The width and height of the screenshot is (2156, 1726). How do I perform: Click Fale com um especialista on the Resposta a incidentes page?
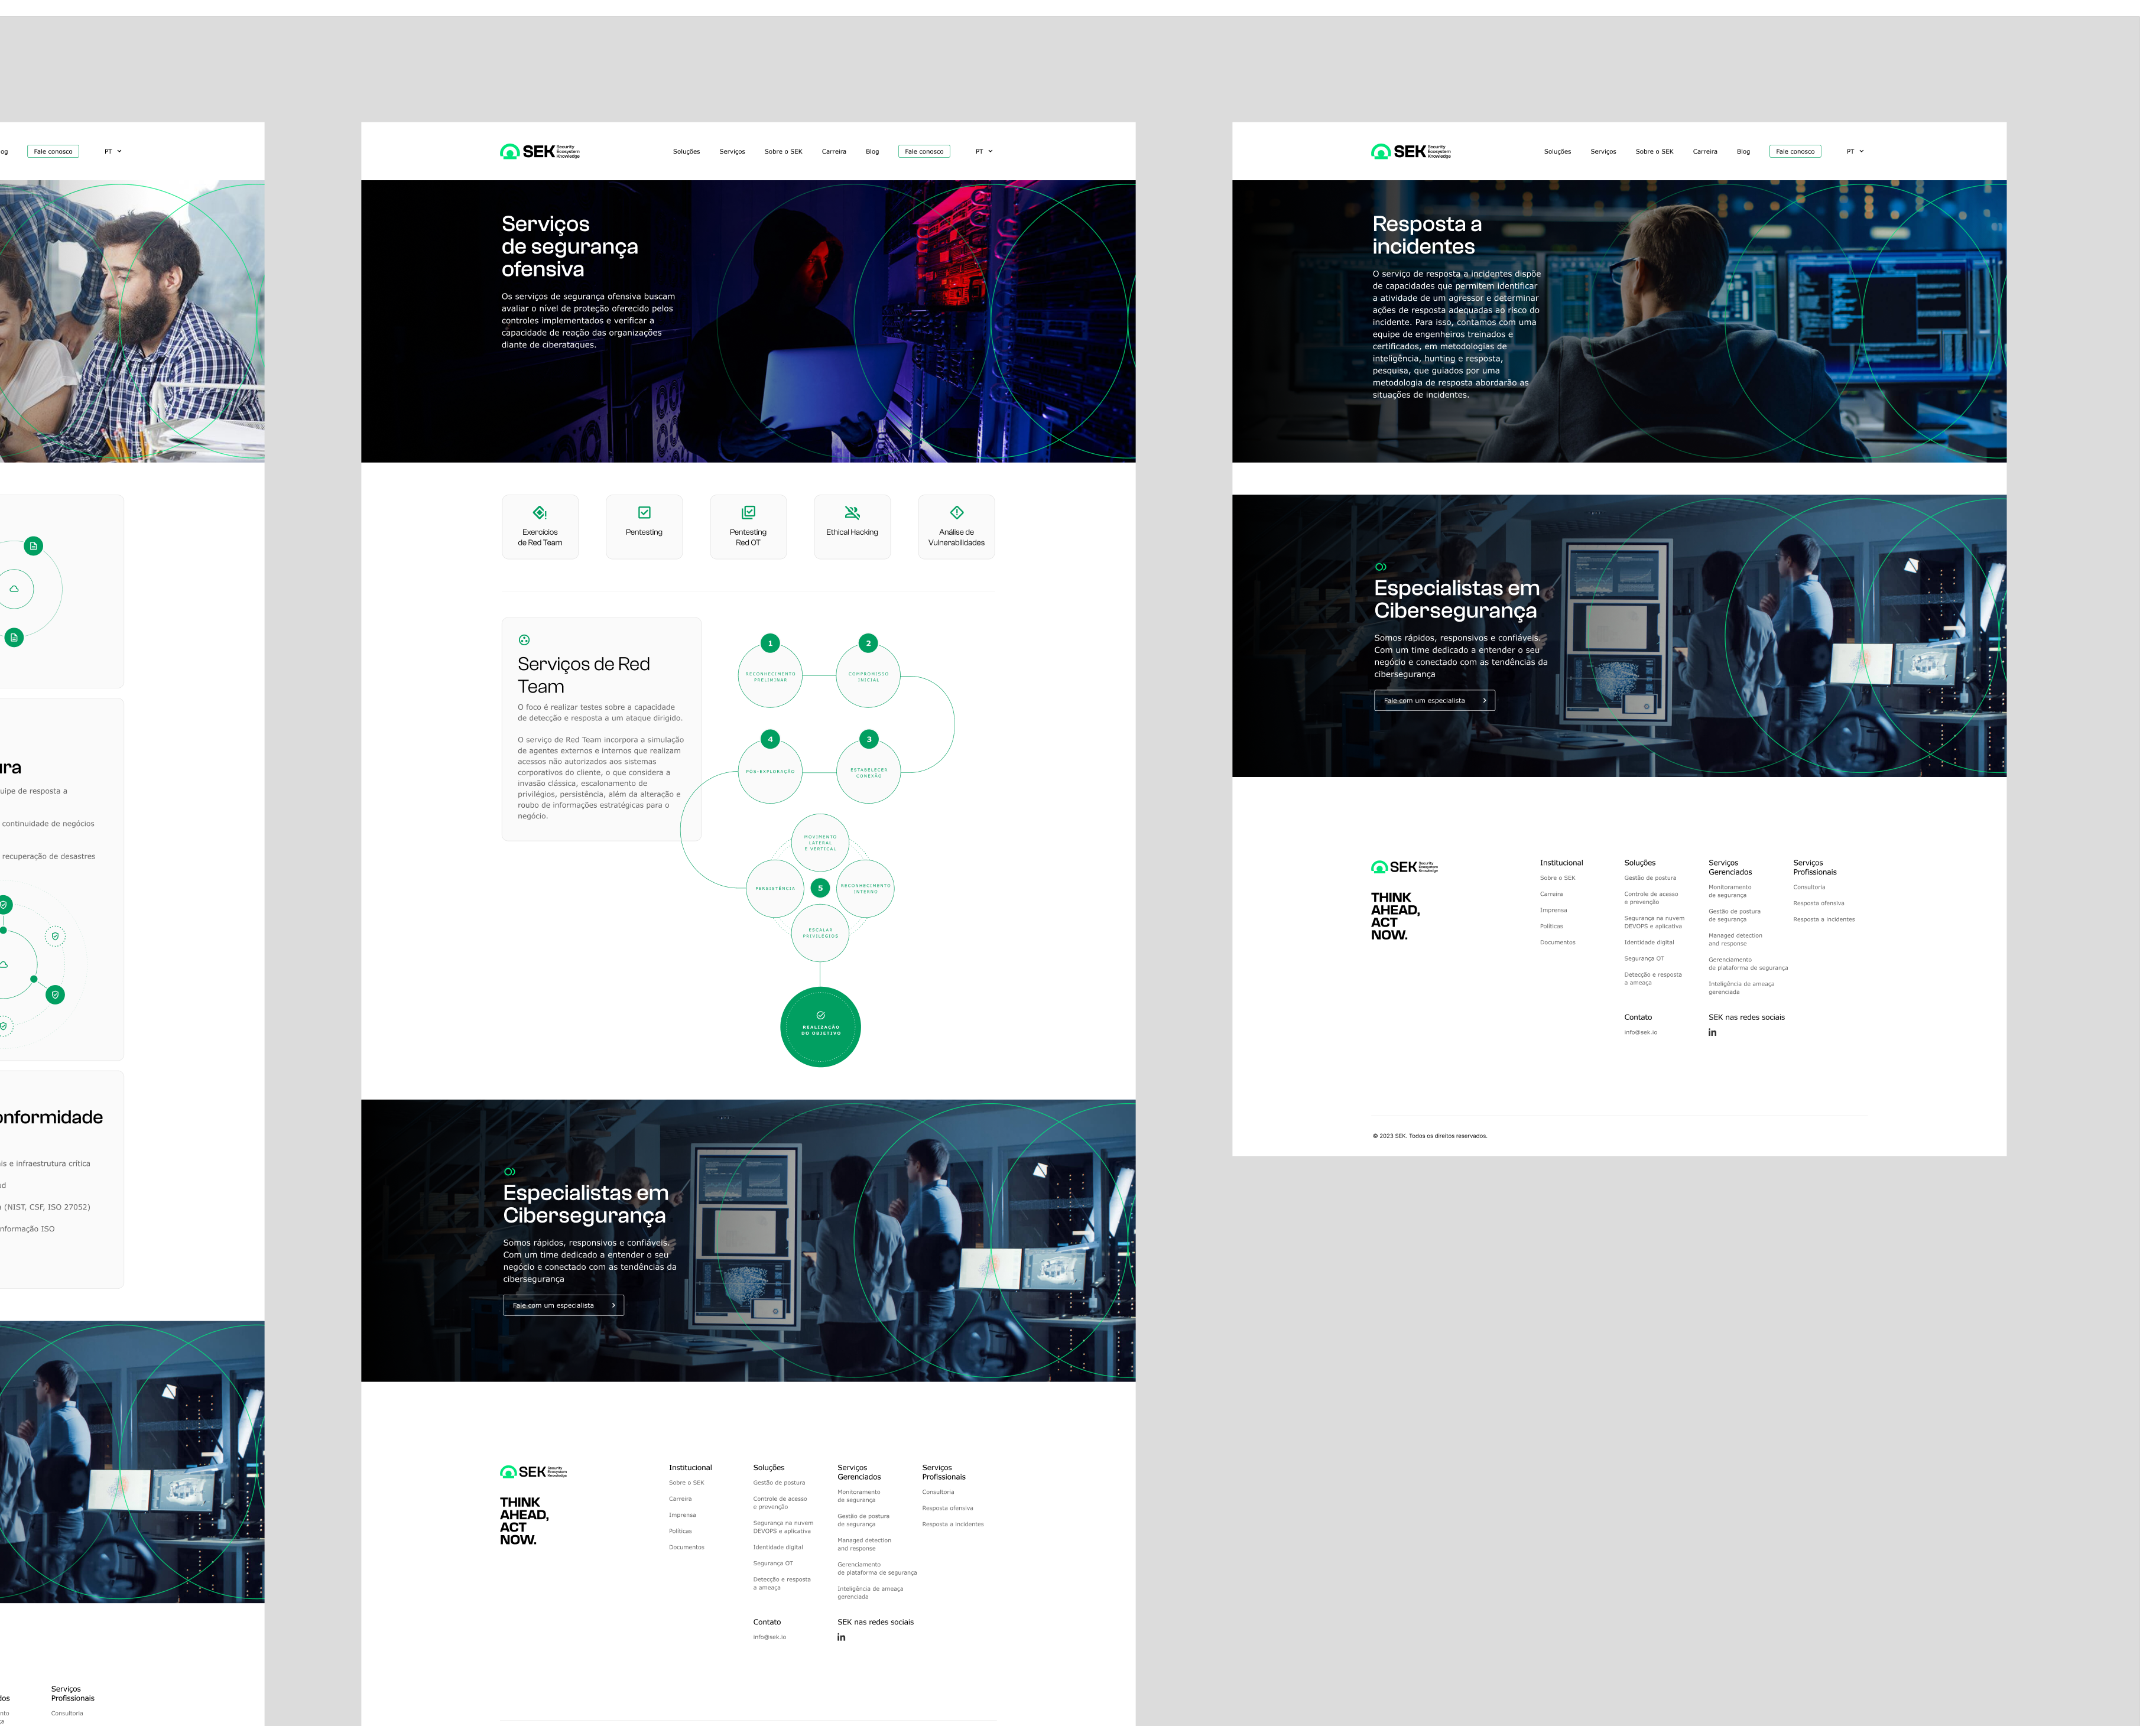coord(1434,701)
